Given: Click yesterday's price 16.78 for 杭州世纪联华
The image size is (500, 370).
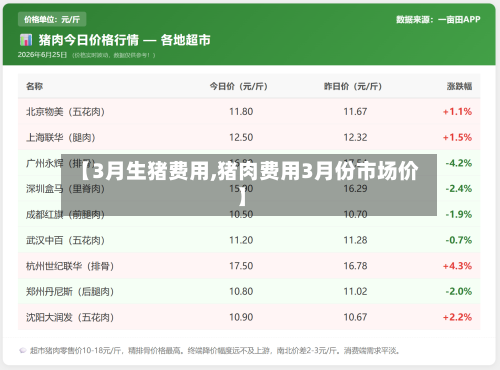Looking at the screenshot, I should (x=355, y=266).
